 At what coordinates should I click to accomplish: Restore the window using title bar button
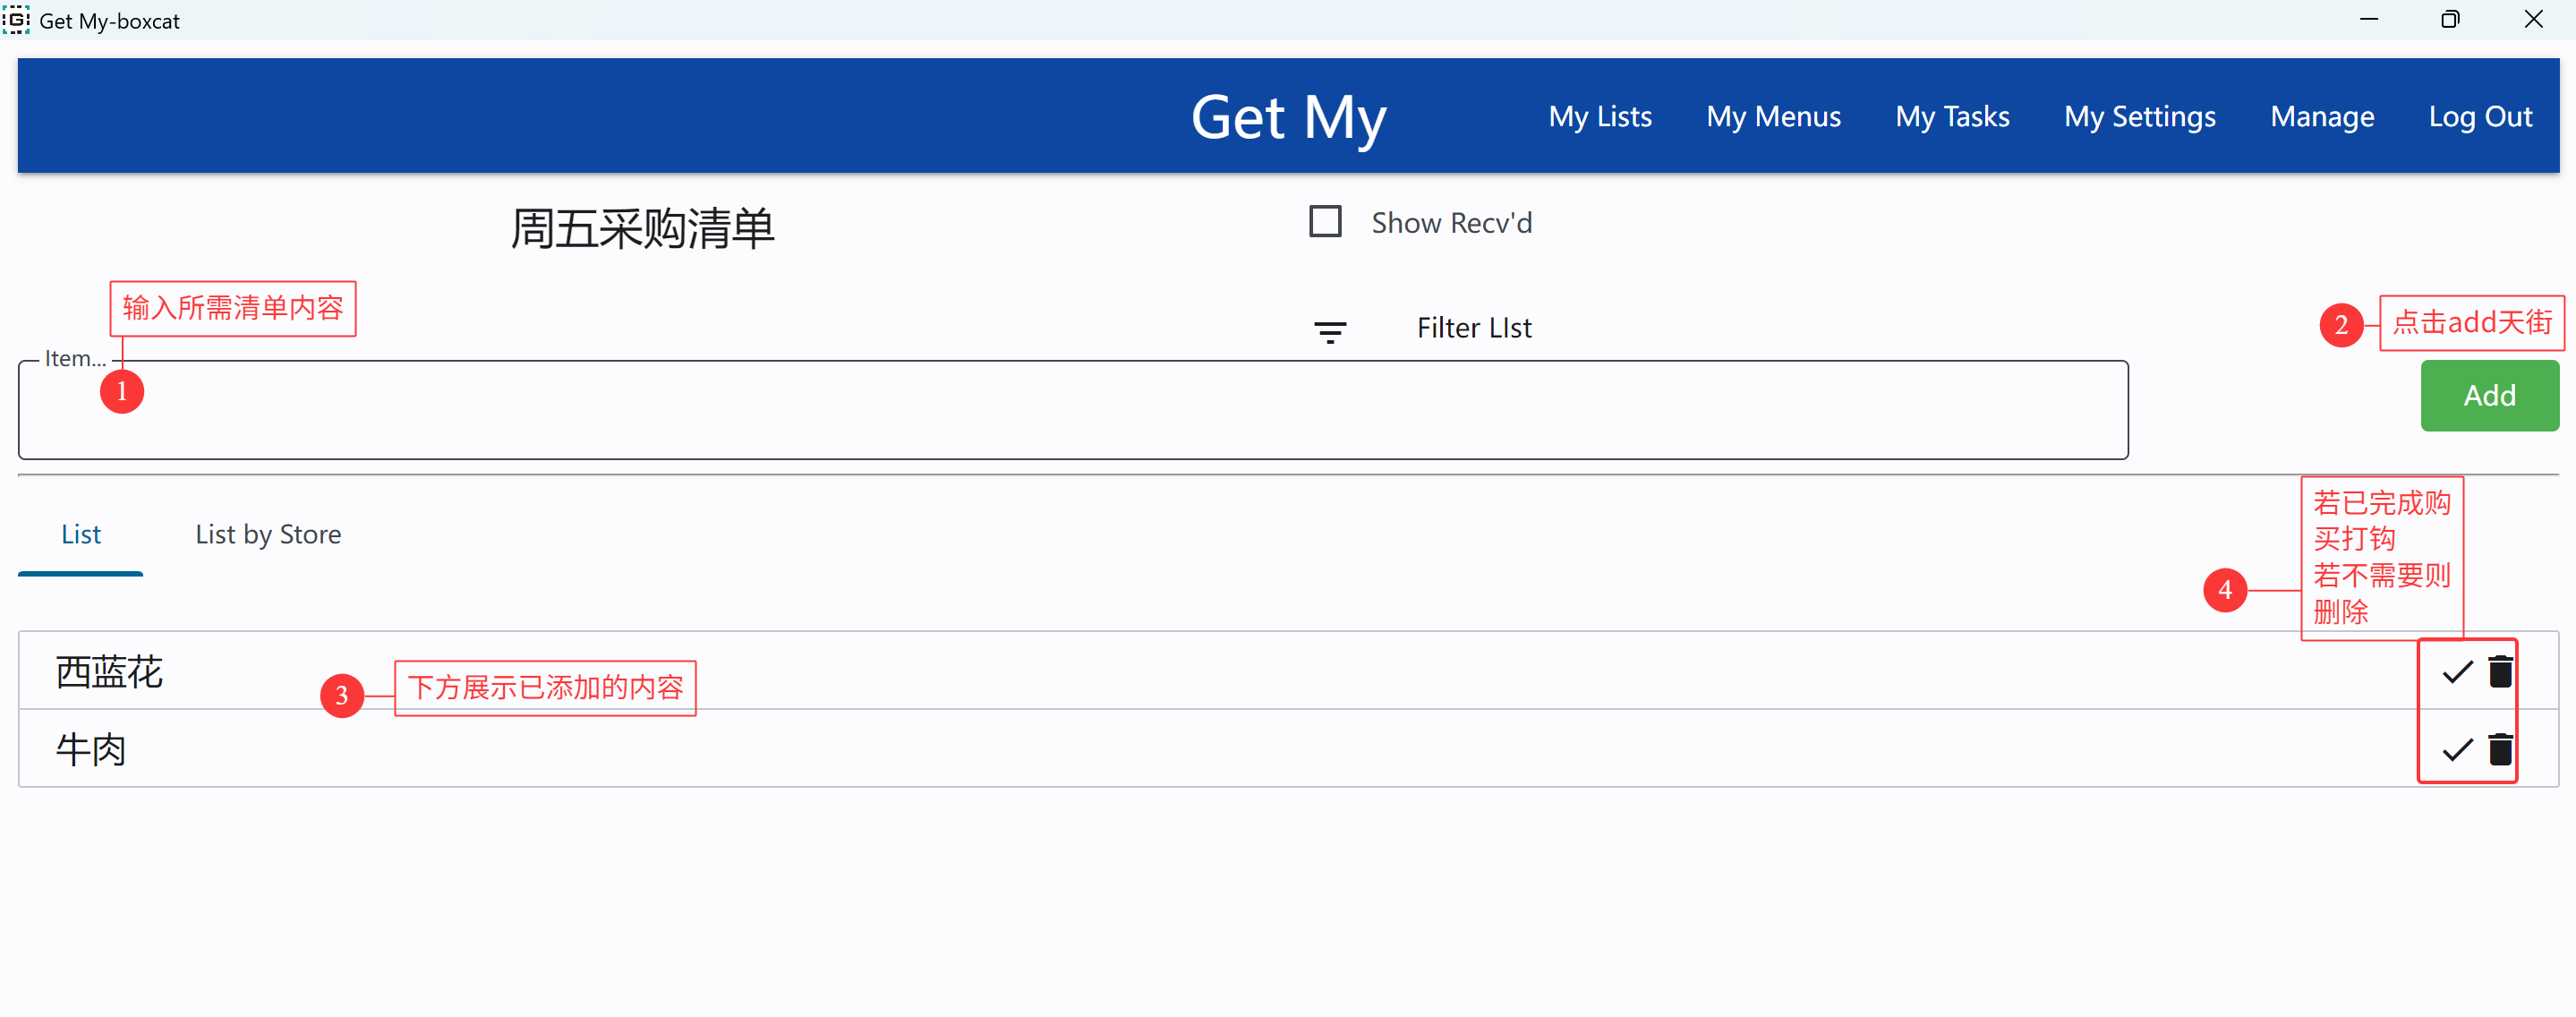tap(2450, 19)
